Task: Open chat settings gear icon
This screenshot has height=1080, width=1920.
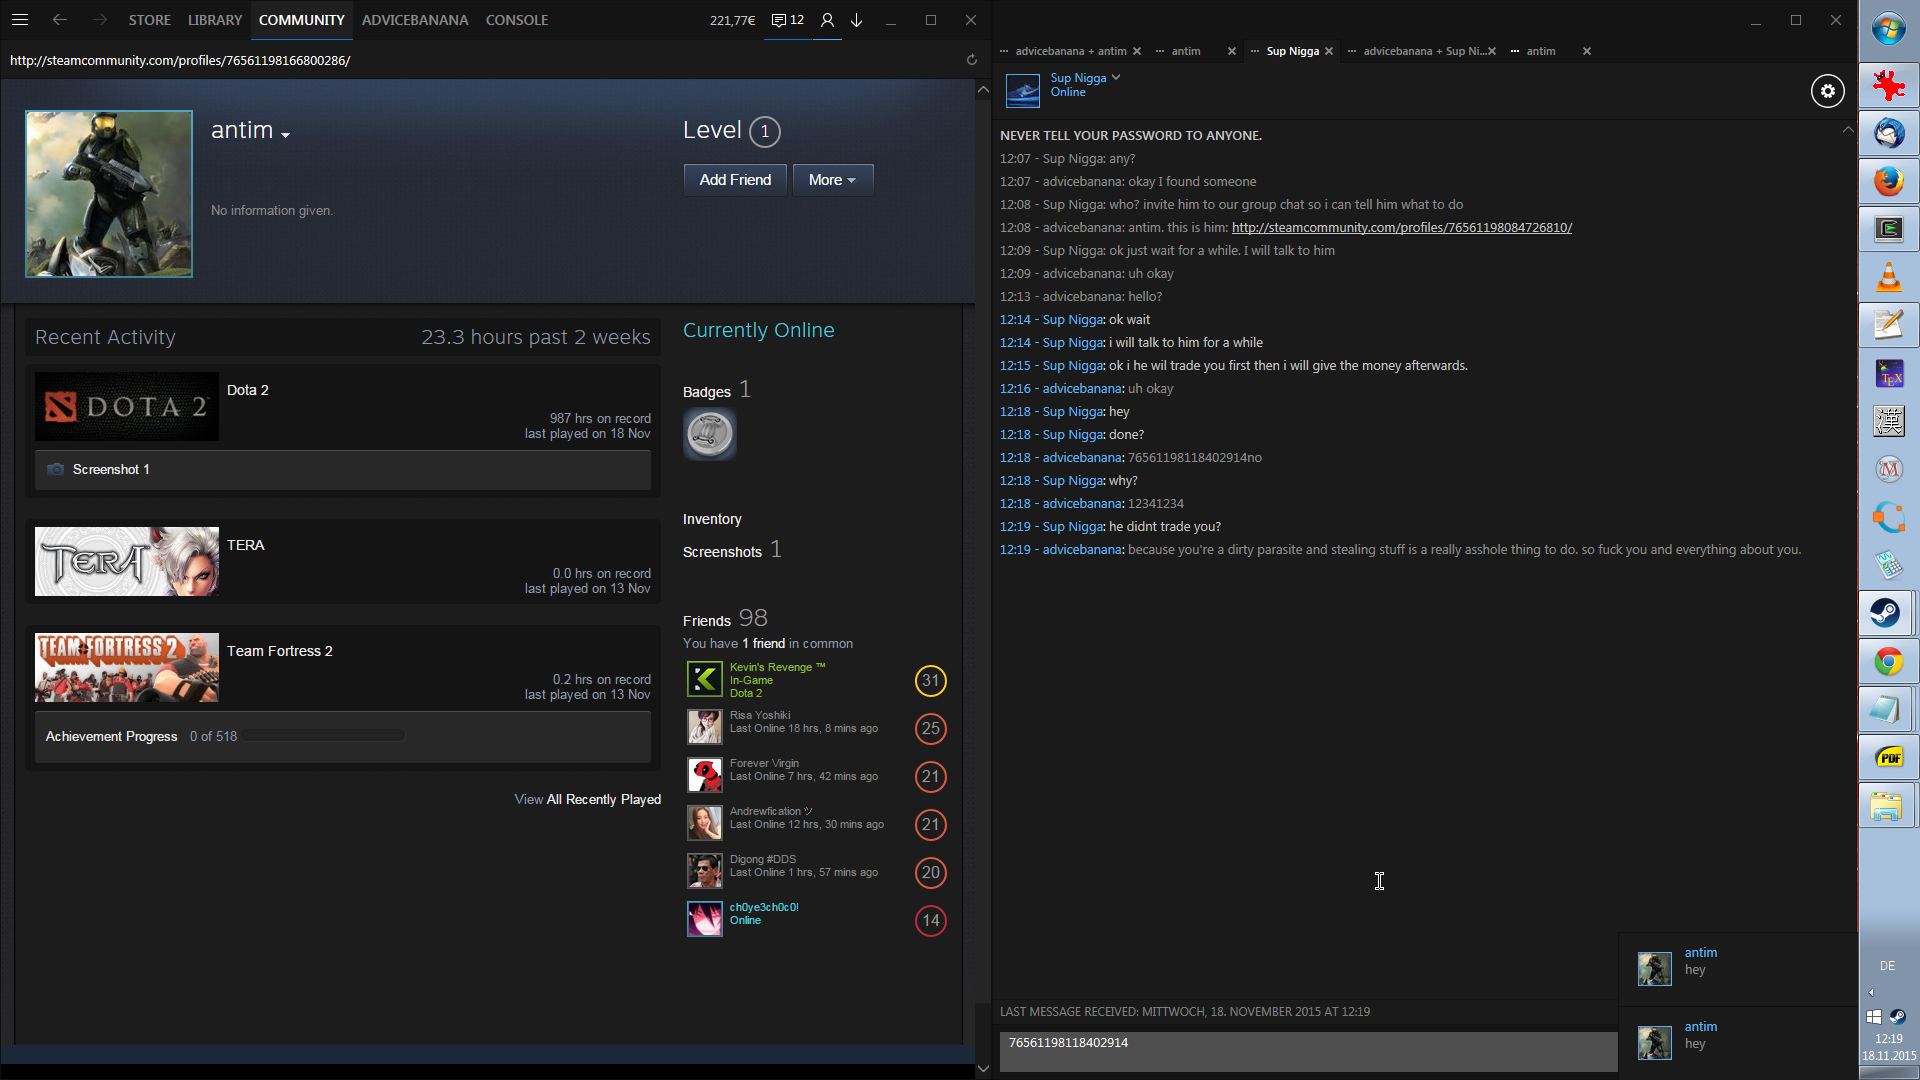Action: click(x=1827, y=91)
